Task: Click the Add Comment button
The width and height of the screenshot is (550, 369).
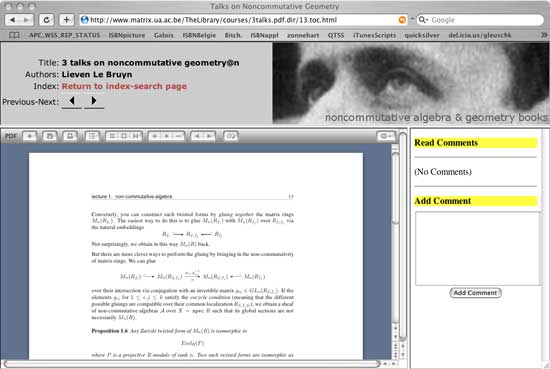Action: [x=475, y=293]
